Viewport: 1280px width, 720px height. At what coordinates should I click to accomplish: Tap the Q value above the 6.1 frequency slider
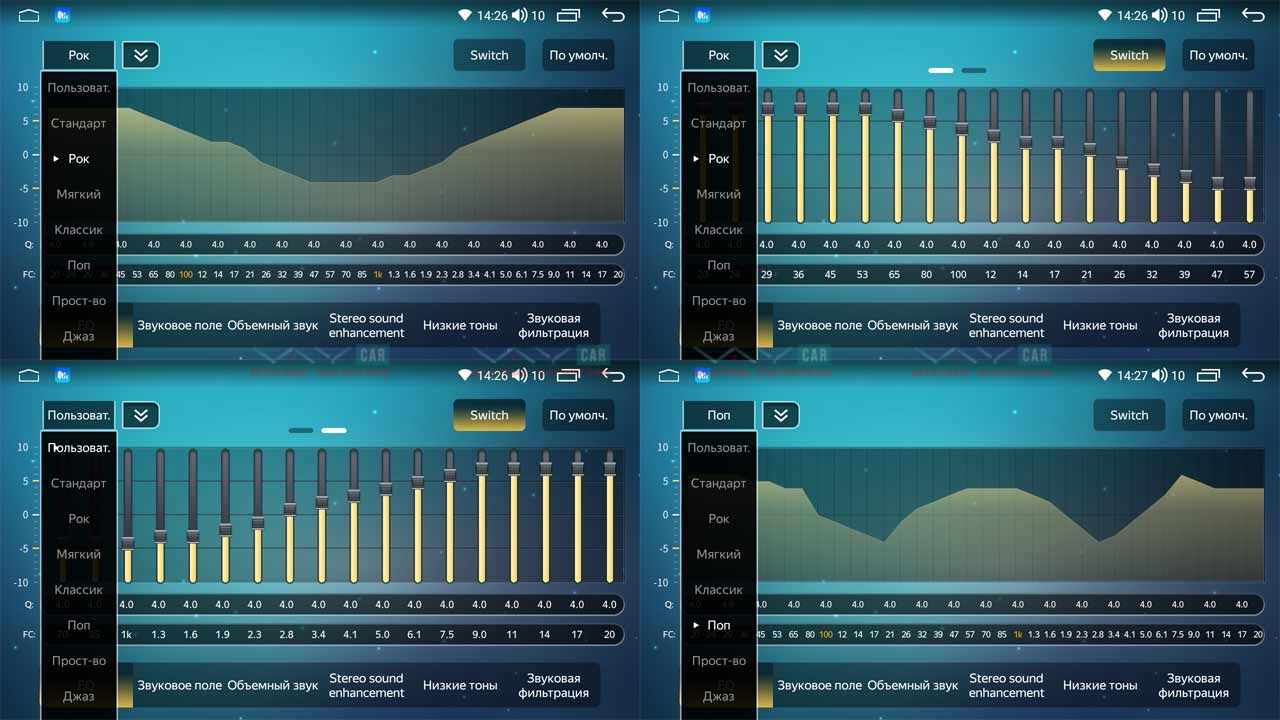414,604
